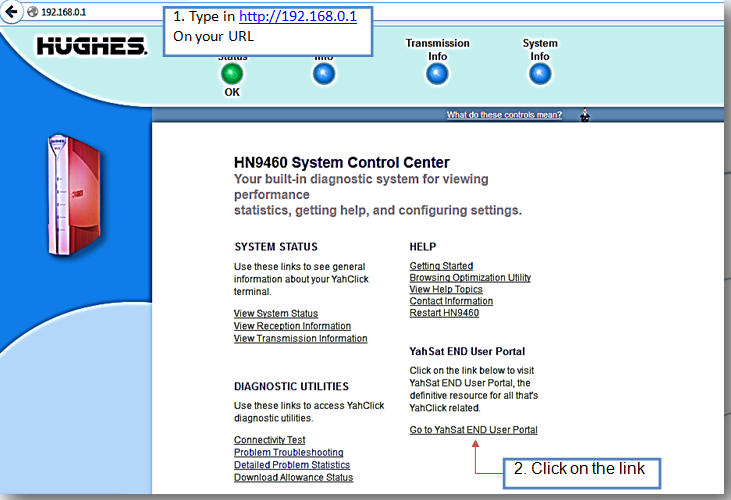731x500 pixels.
Task: Click the SYSTEM STATUS section heading
Action: click(276, 247)
